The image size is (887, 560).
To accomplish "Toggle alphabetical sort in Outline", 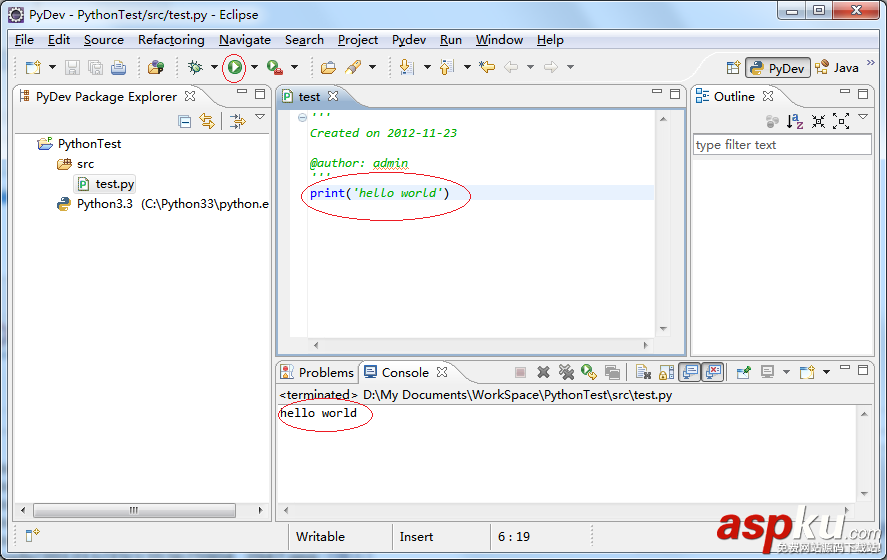I will (x=795, y=121).
